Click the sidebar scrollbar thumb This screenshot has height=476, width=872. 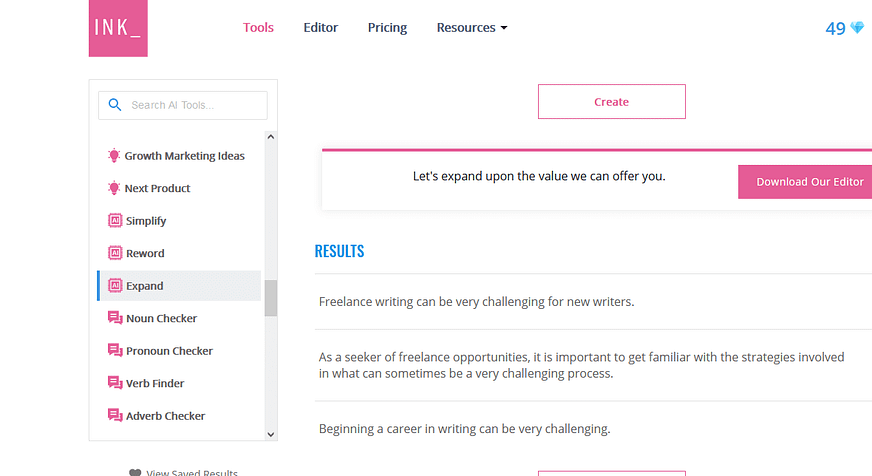tap(270, 298)
